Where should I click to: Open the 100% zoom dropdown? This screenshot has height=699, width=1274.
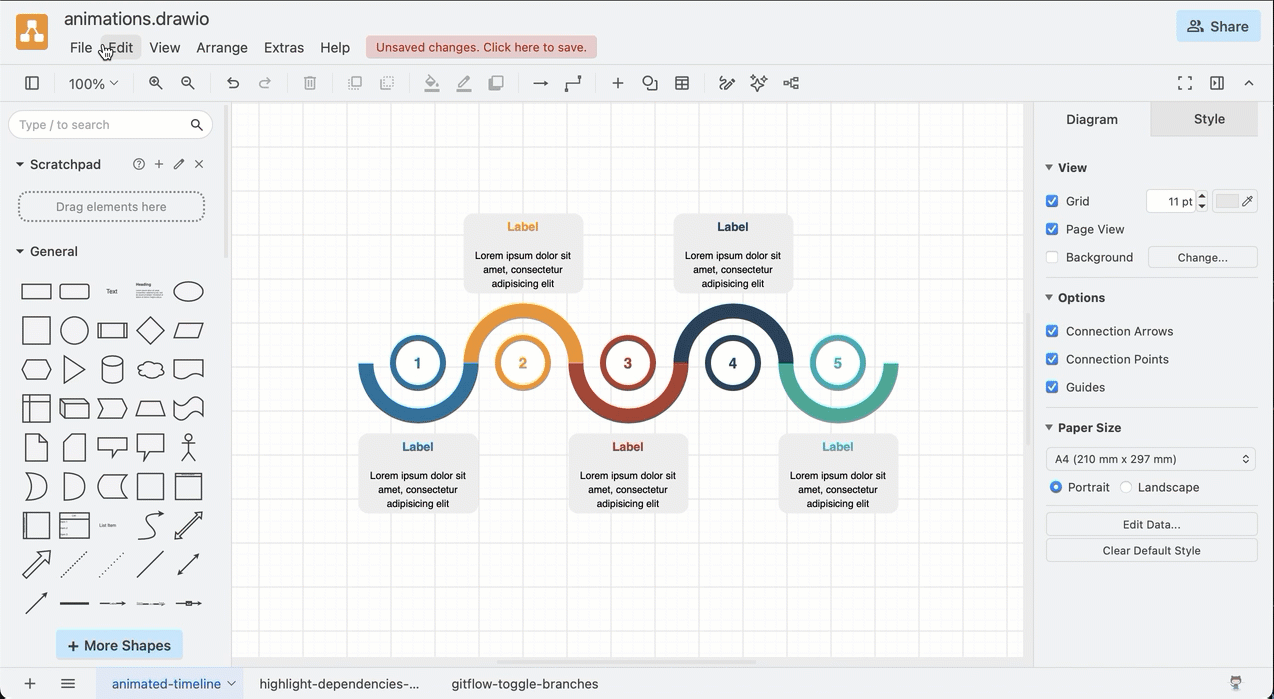coord(93,84)
